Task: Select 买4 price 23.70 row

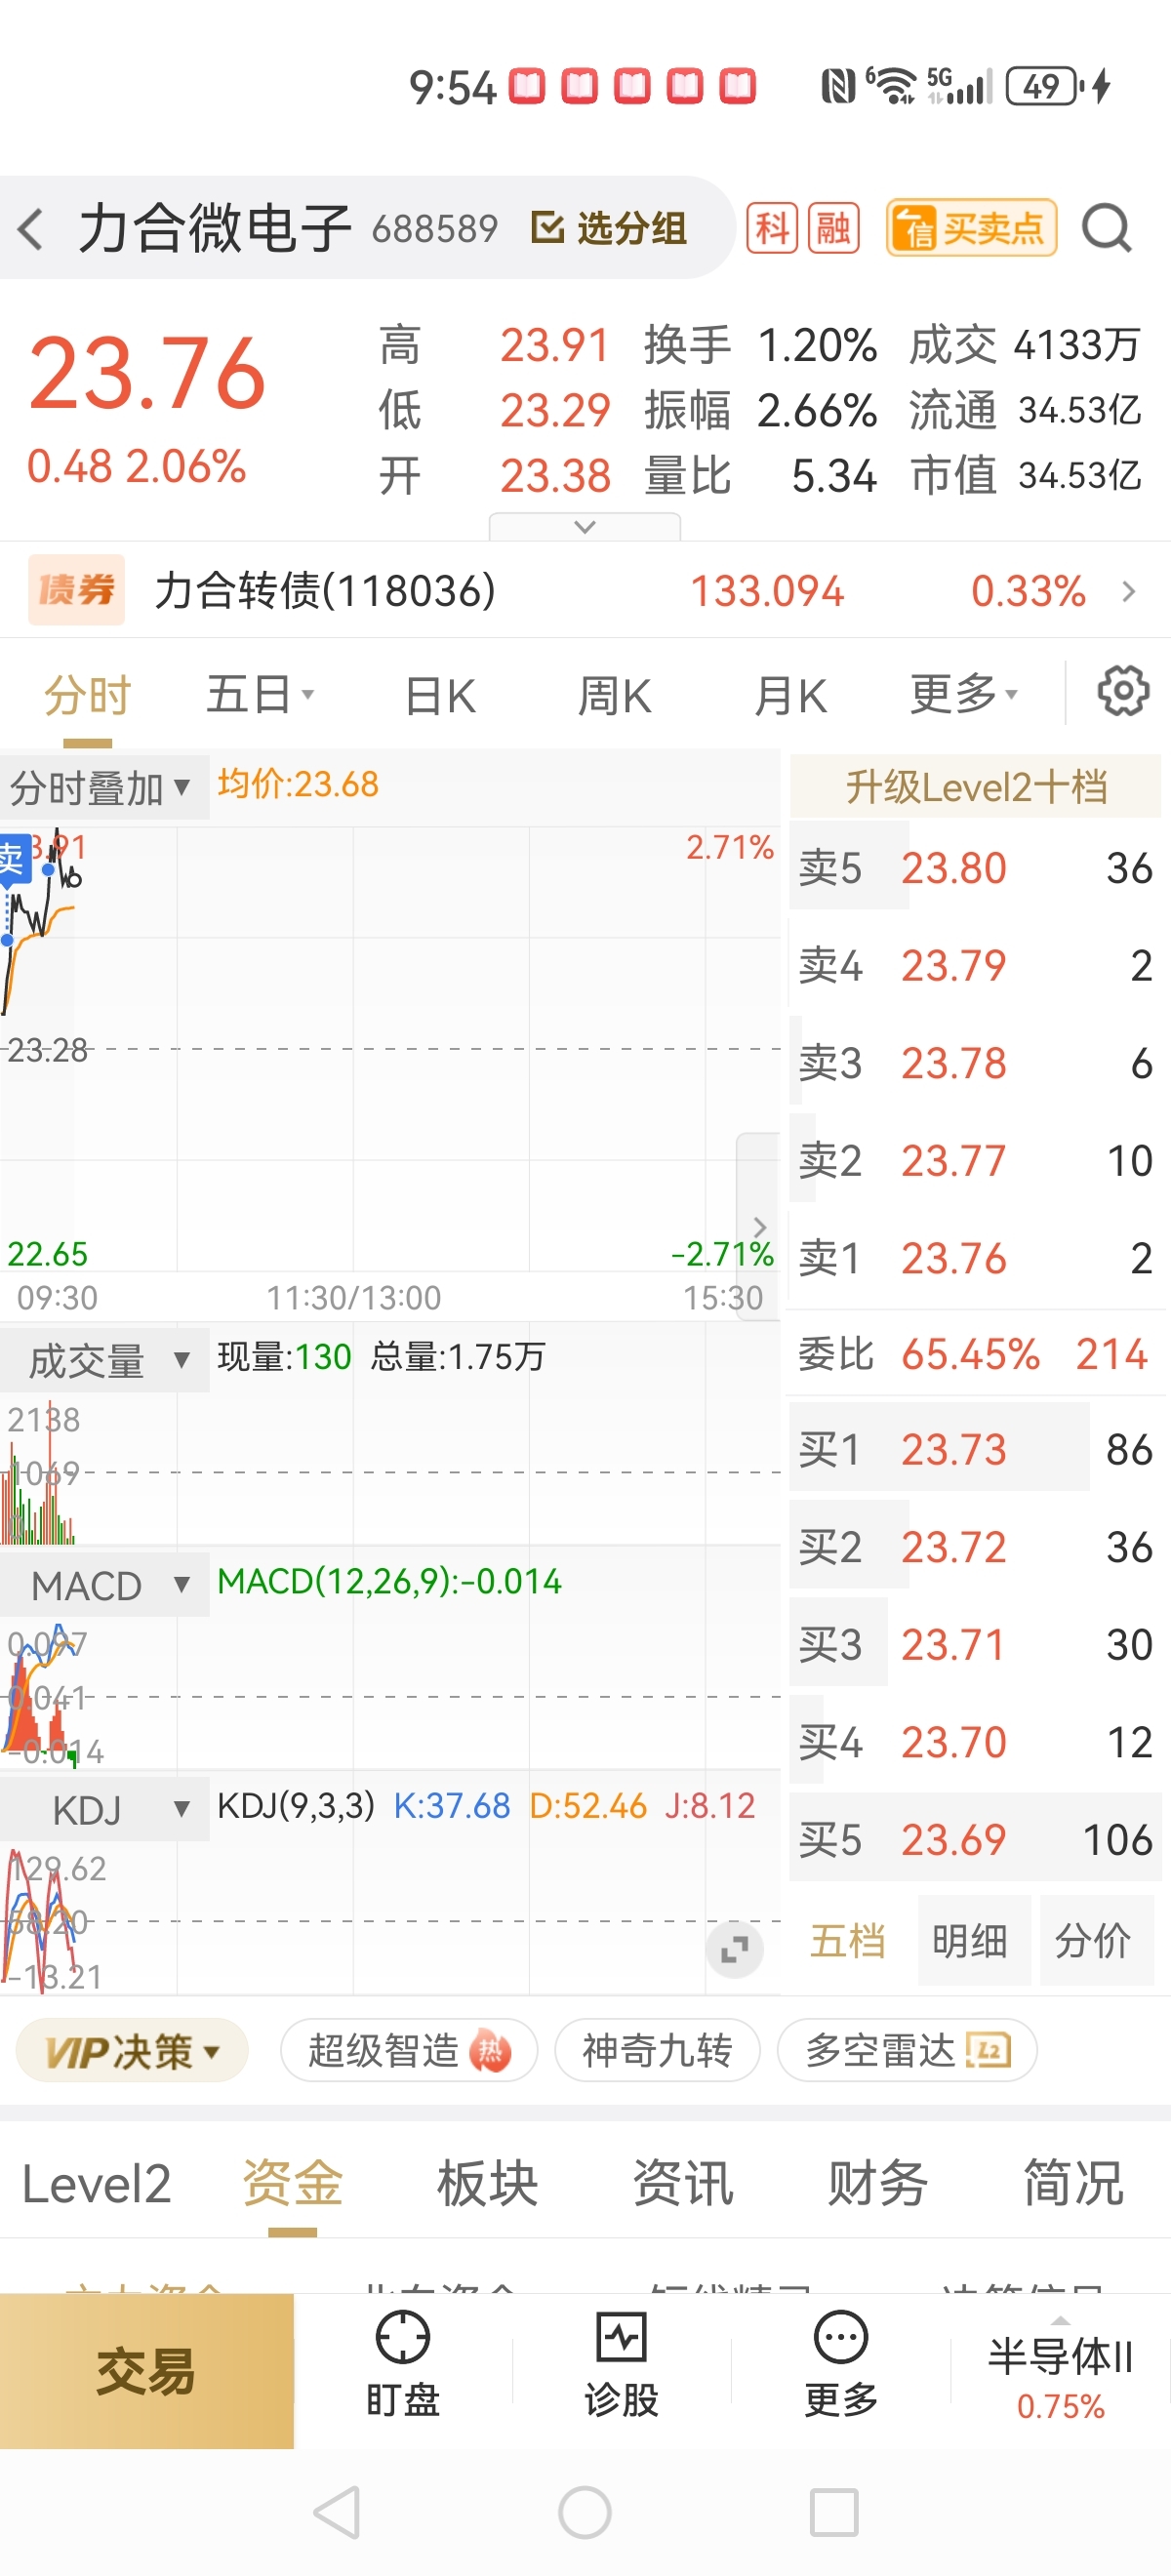Action: (975, 1741)
